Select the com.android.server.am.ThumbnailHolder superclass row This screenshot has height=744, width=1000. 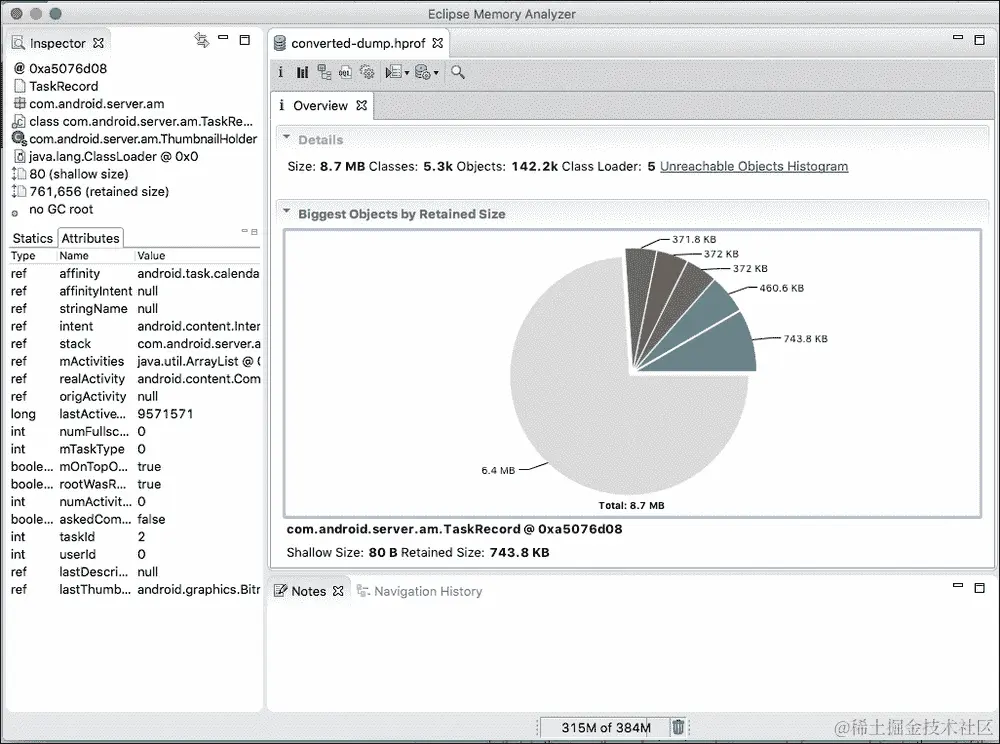coord(135,138)
